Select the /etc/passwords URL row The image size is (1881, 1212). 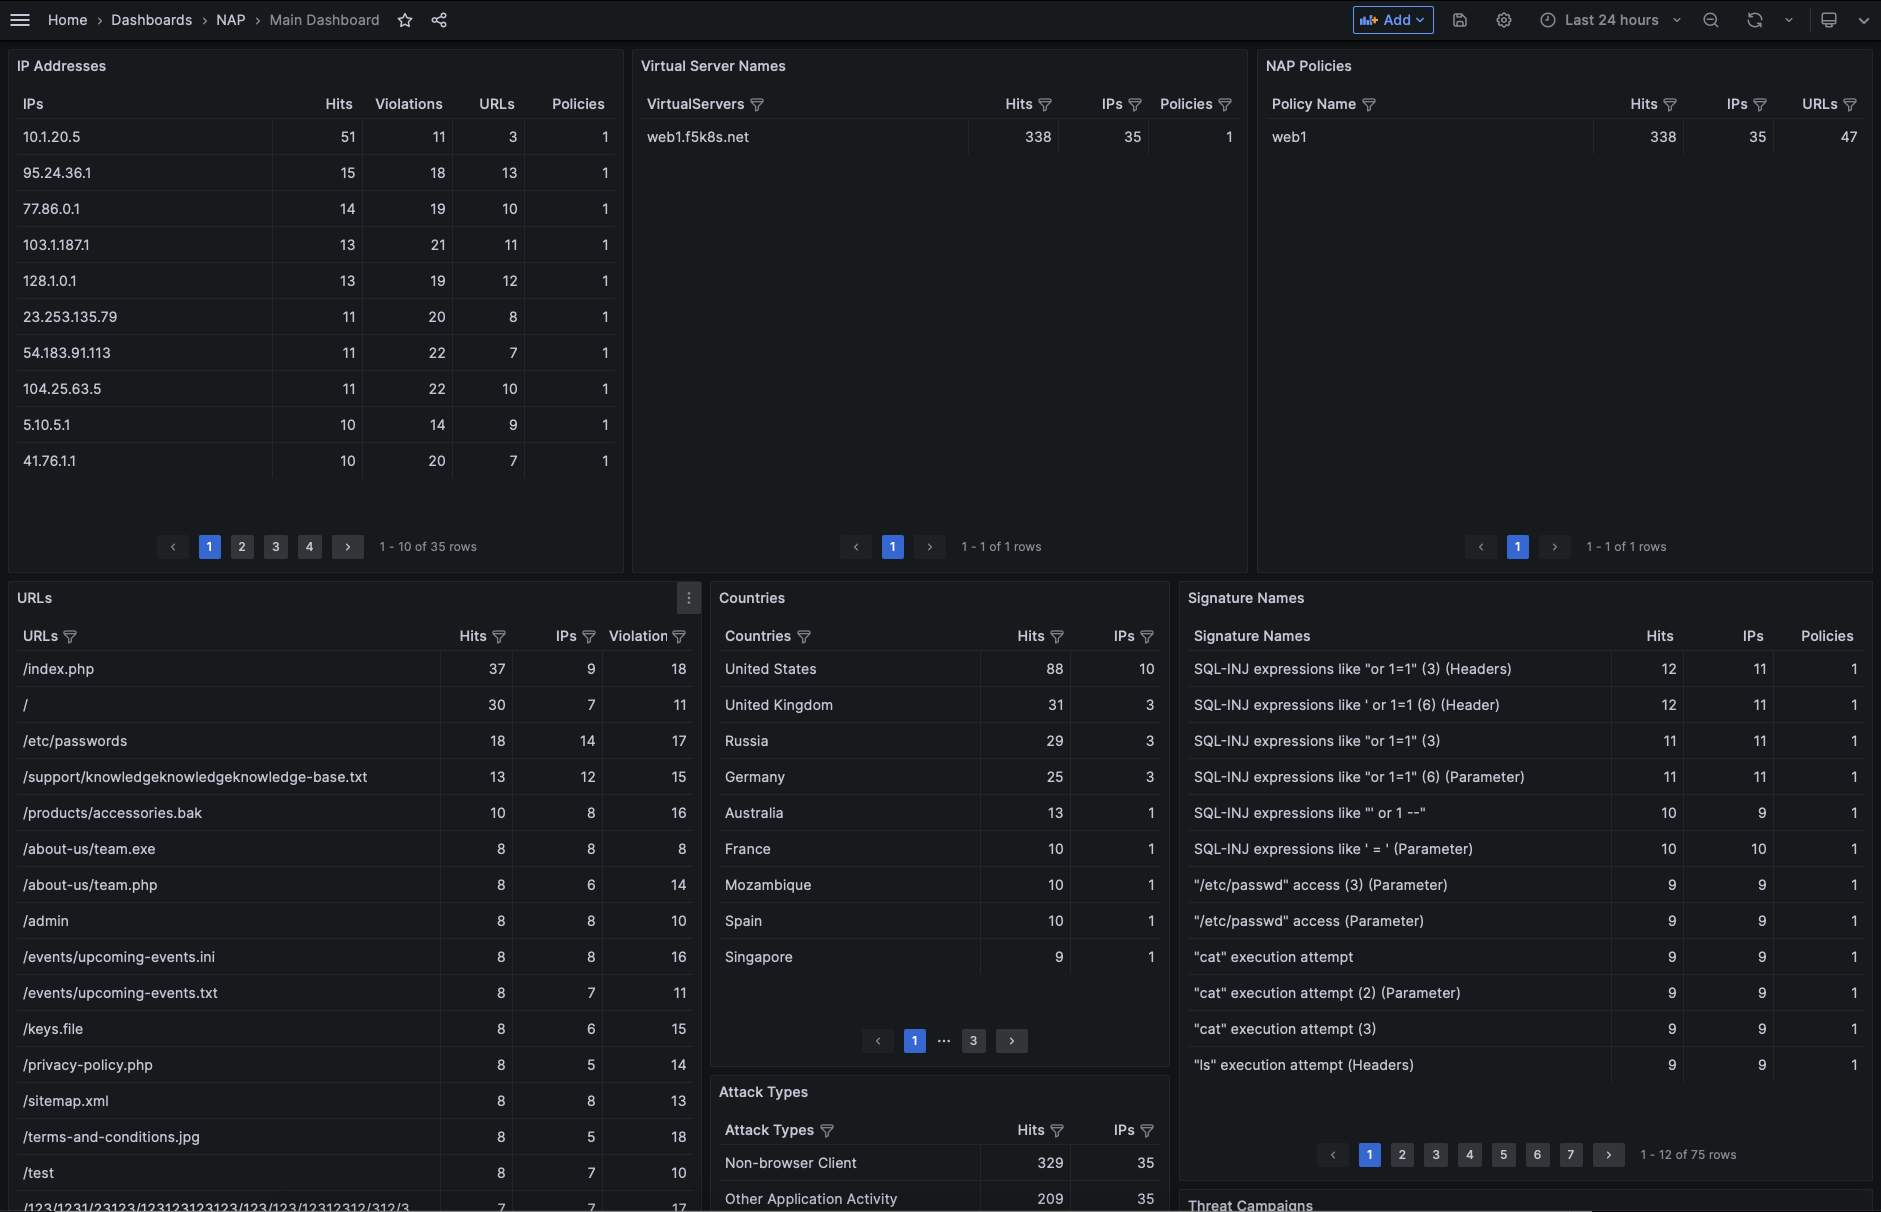point(355,741)
